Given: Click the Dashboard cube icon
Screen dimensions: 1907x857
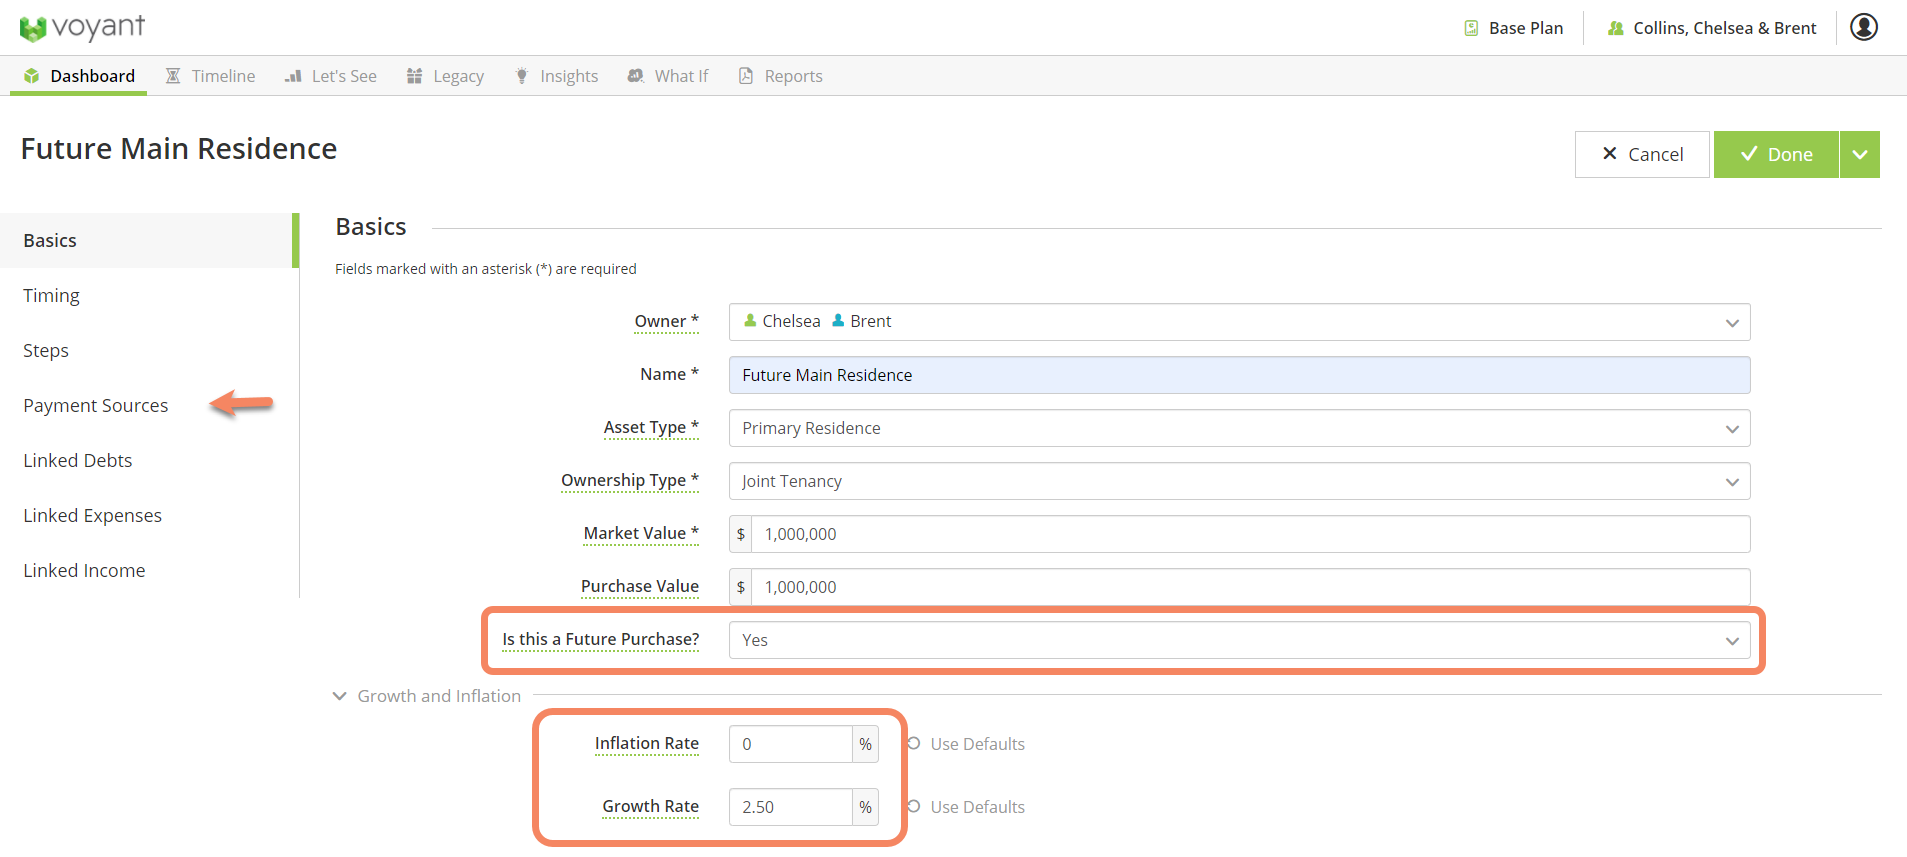Looking at the screenshot, I should coord(32,76).
